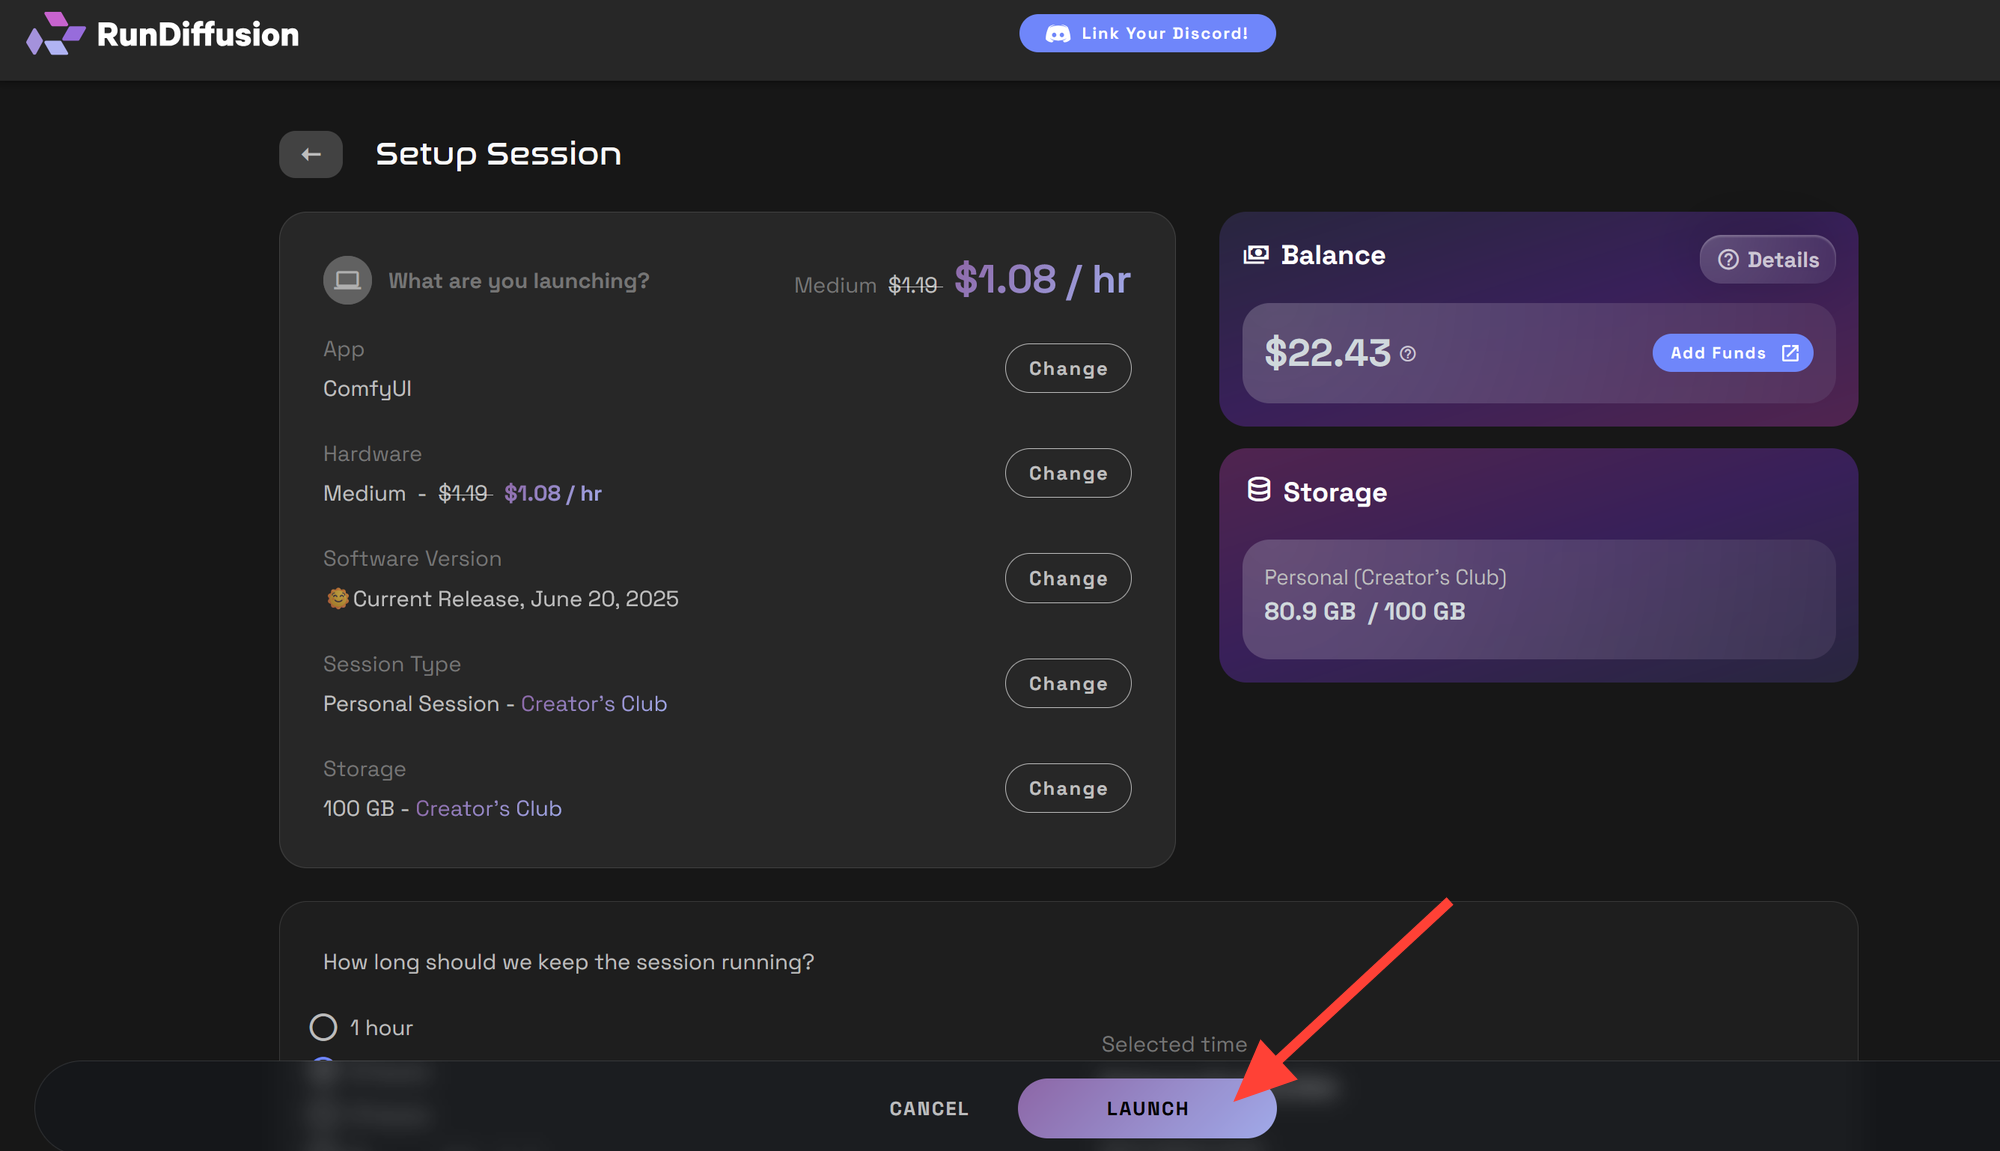Image resolution: width=2000 pixels, height=1151 pixels.
Task: Click the RunDiffusion logo icon
Action: [55, 34]
